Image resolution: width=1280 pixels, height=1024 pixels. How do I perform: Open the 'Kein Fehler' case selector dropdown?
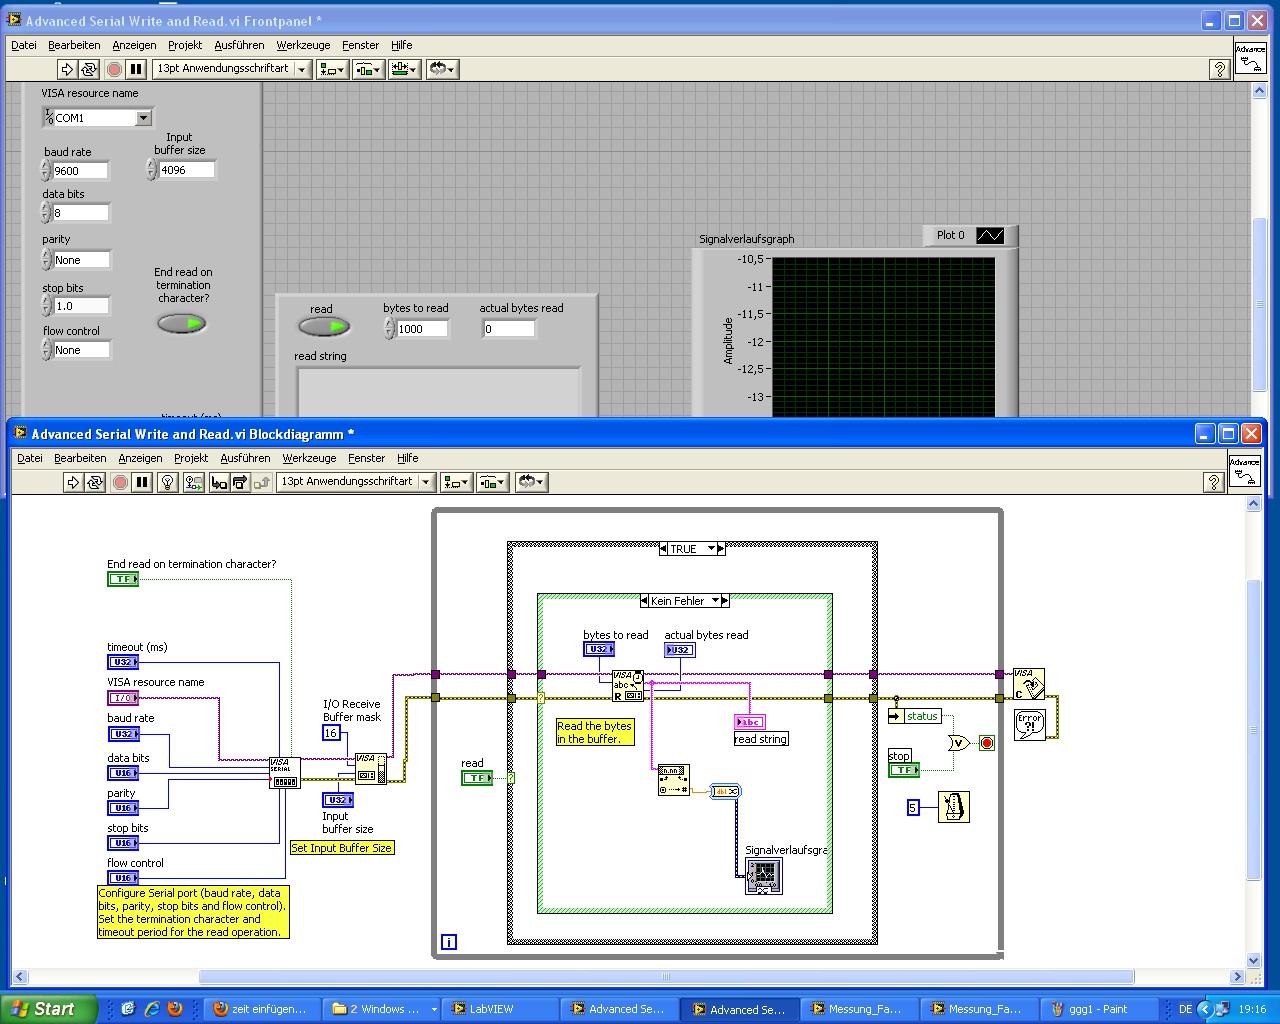click(x=715, y=601)
